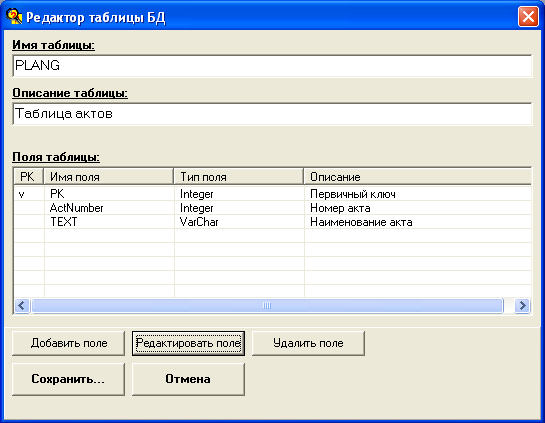The height and width of the screenshot is (423, 545).
Task: Toggle the PK mark on the PK row
Action: (29, 194)
